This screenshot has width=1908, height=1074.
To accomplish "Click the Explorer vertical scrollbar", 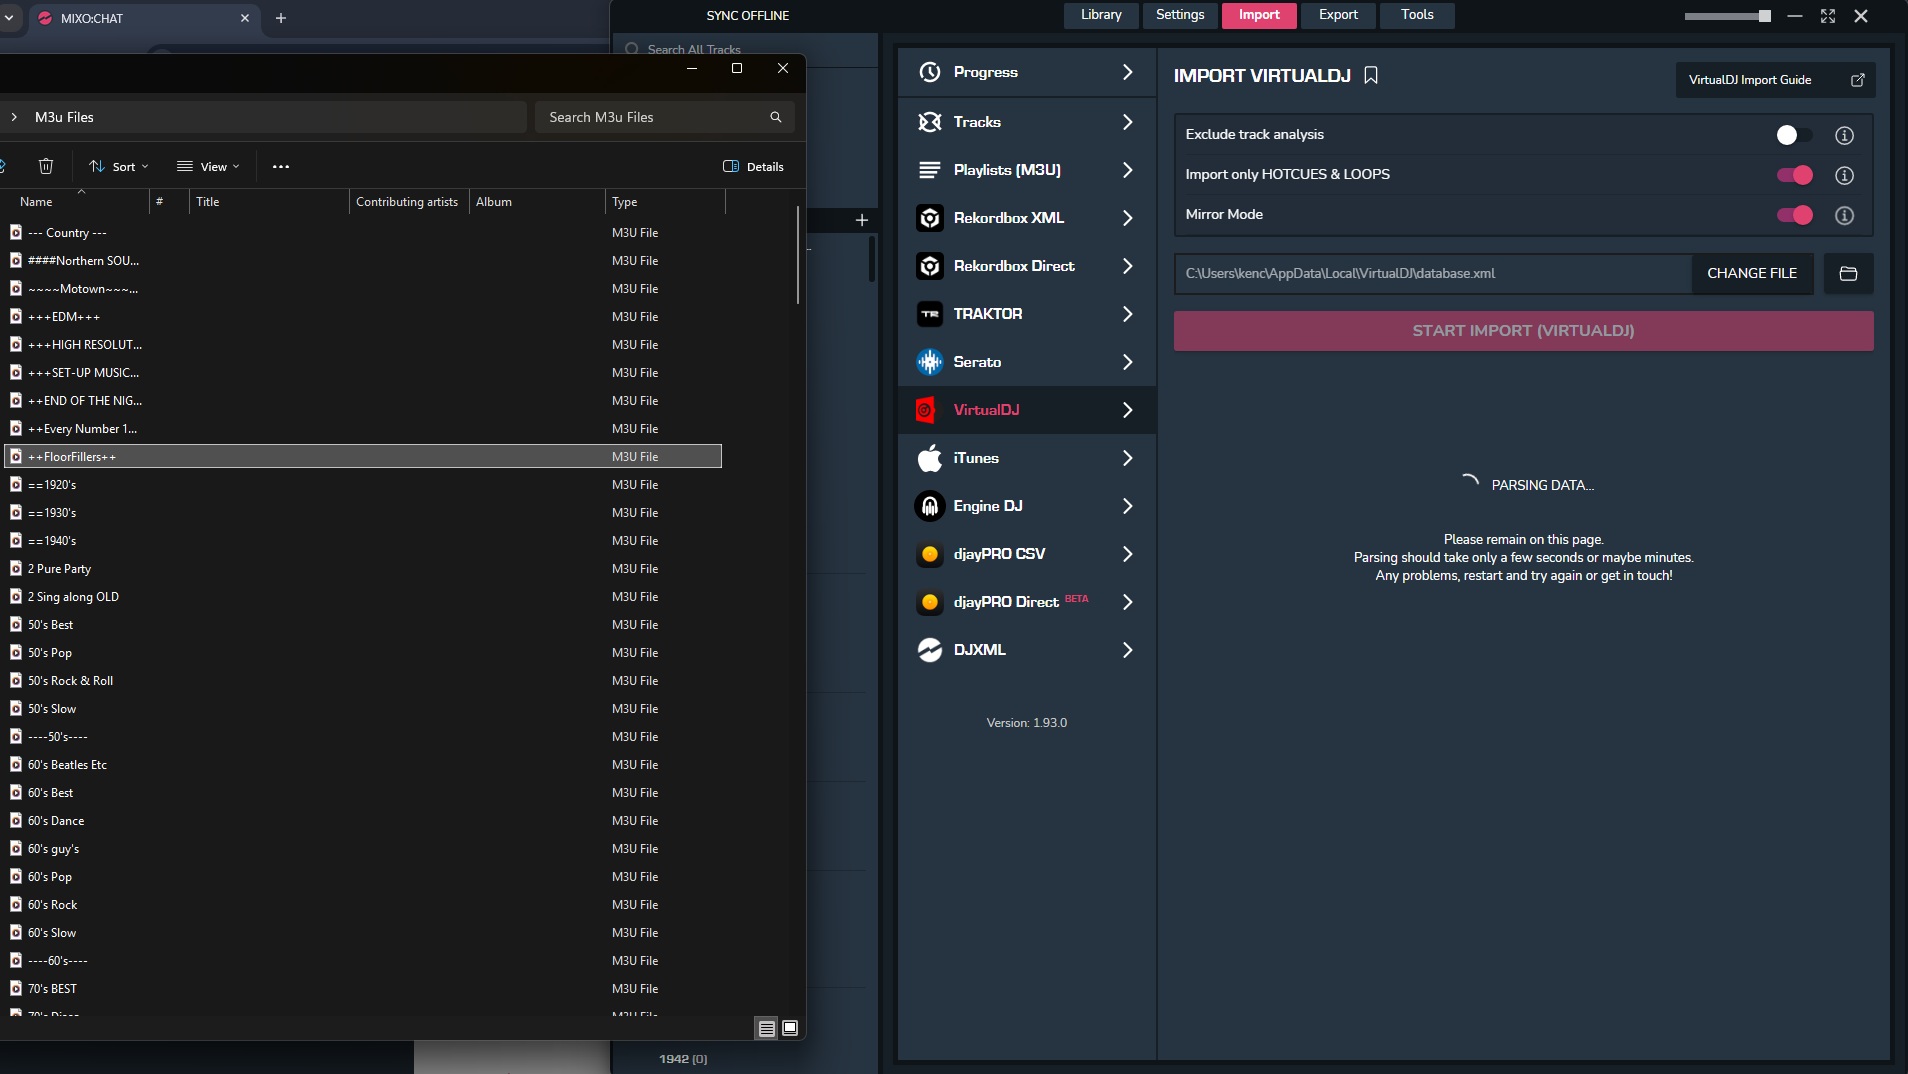I will 798,255.
